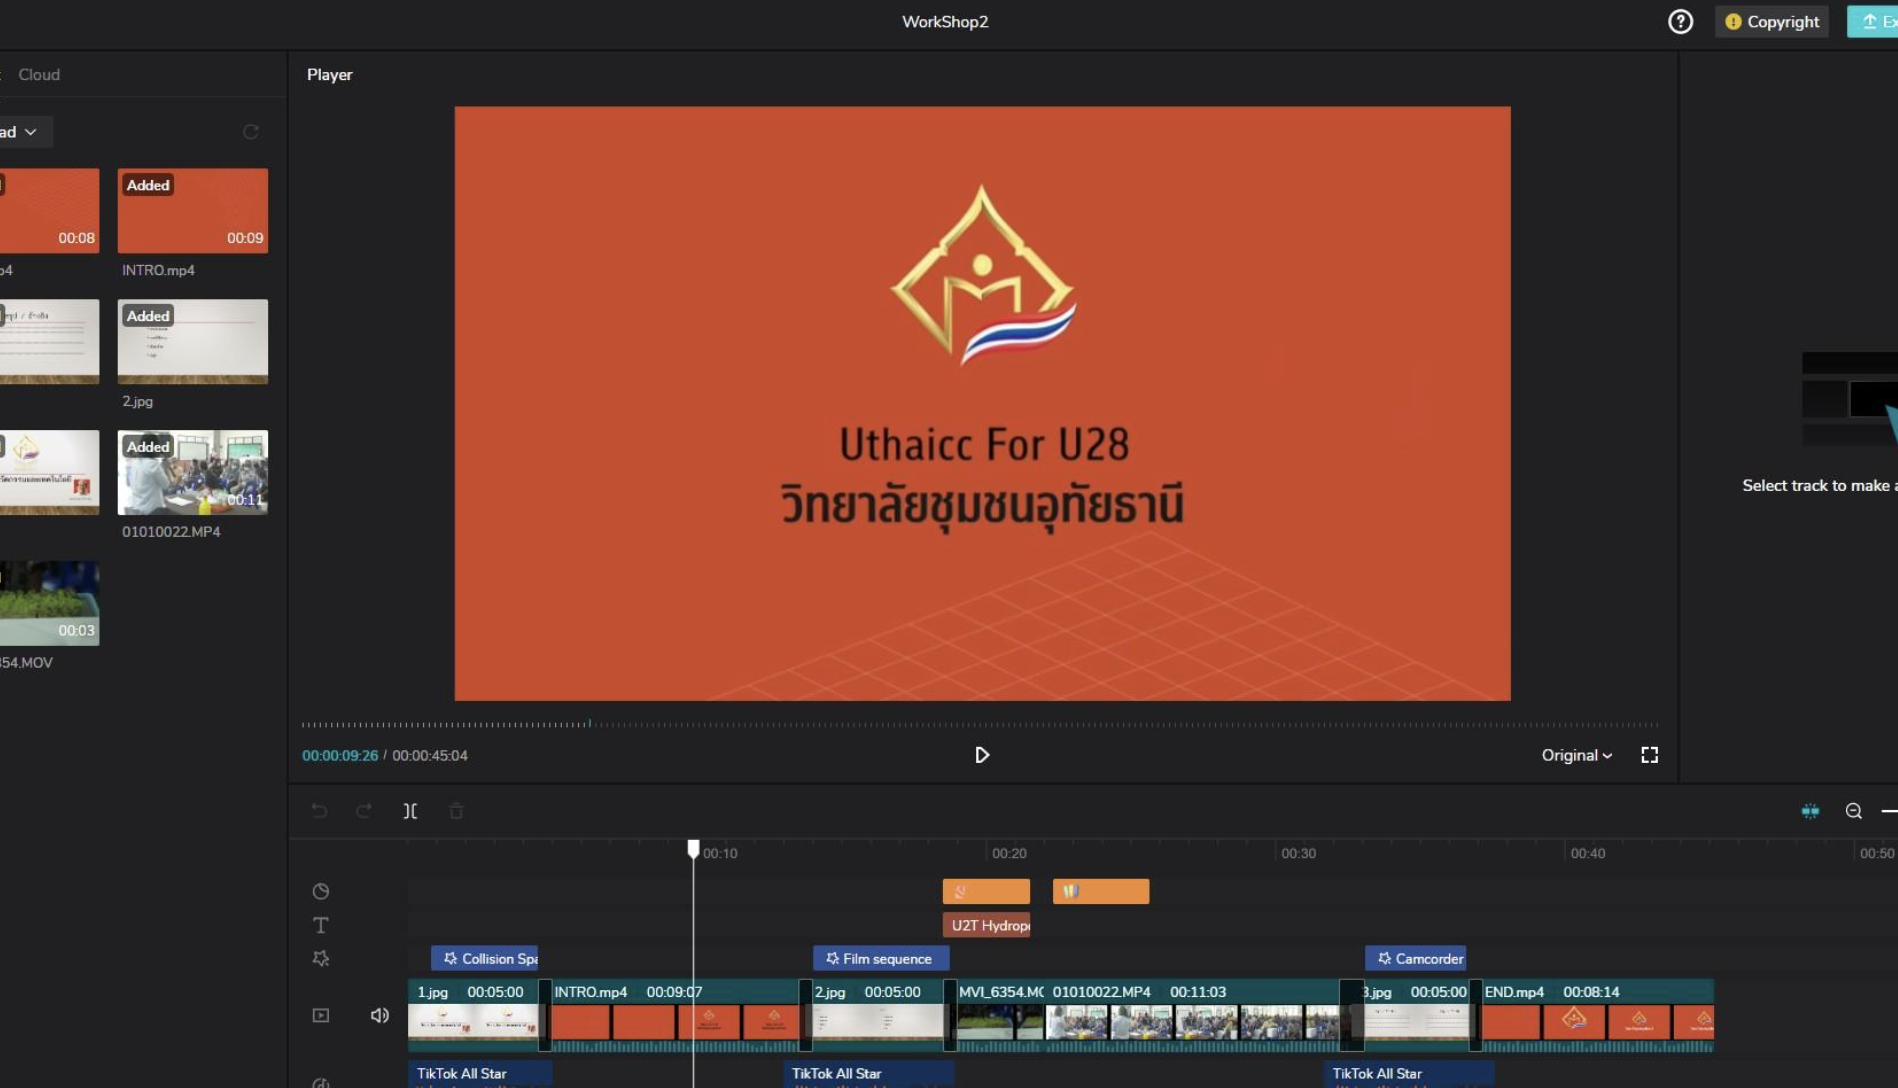Image resolution: width=1898 pixels, height=1088 pixels.
Task: Click the 00:30 ruler mark
Action: coord(1298,853)
